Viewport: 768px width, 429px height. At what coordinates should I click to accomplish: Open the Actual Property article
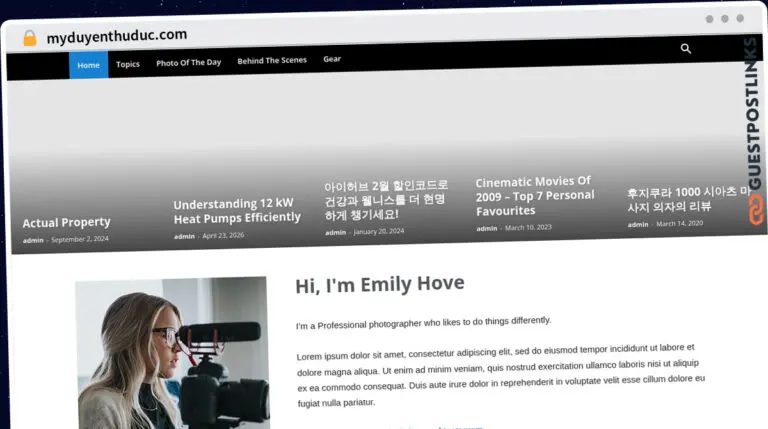pos(67,222)
